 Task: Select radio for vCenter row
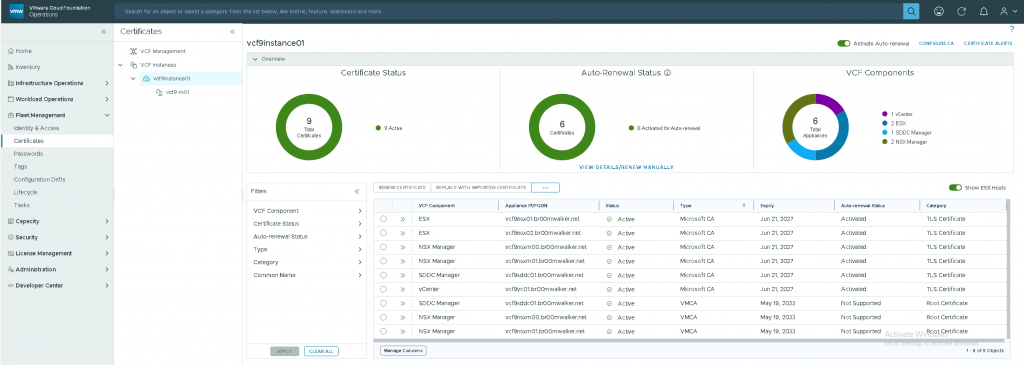pyautogui.click(x=383, y=289)
